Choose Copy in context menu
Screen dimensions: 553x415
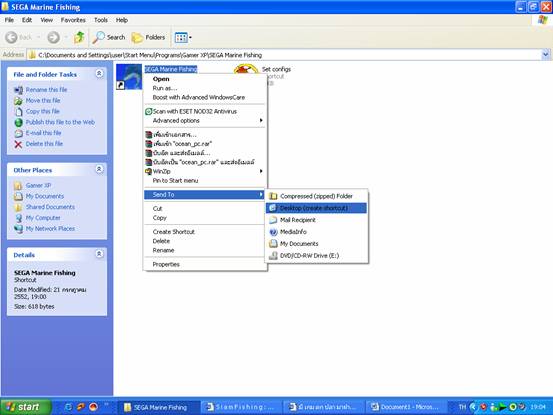tap(205, 218)
